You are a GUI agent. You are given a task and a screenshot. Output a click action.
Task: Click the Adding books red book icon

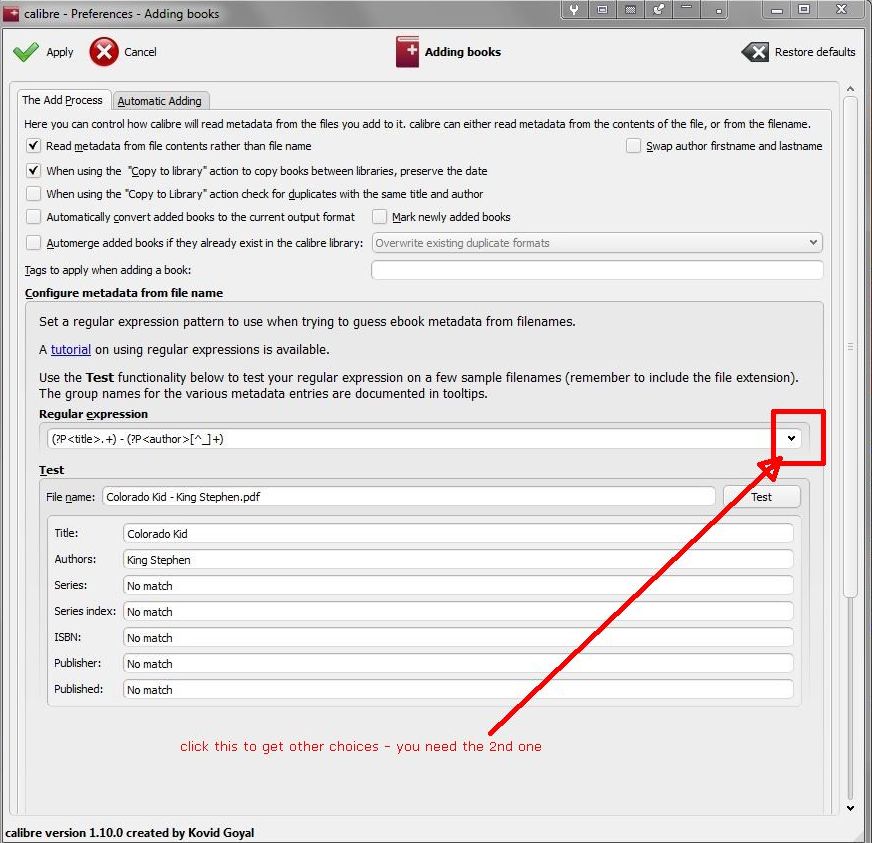coord(408,52)
